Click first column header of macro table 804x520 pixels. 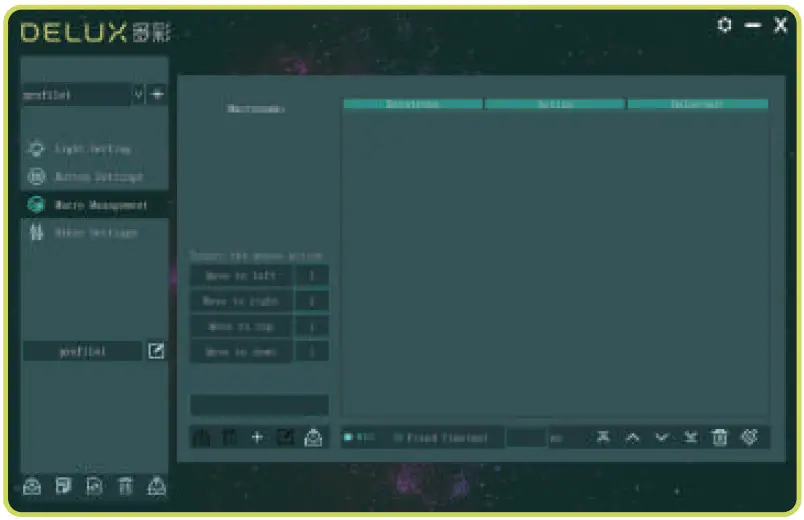(413, 104)
